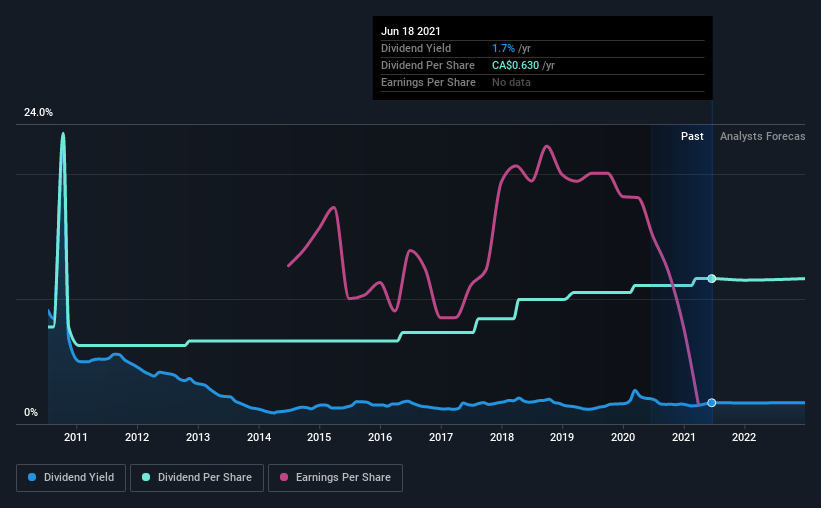Click the 24.0% y-axis label

[x=38, y=113]
